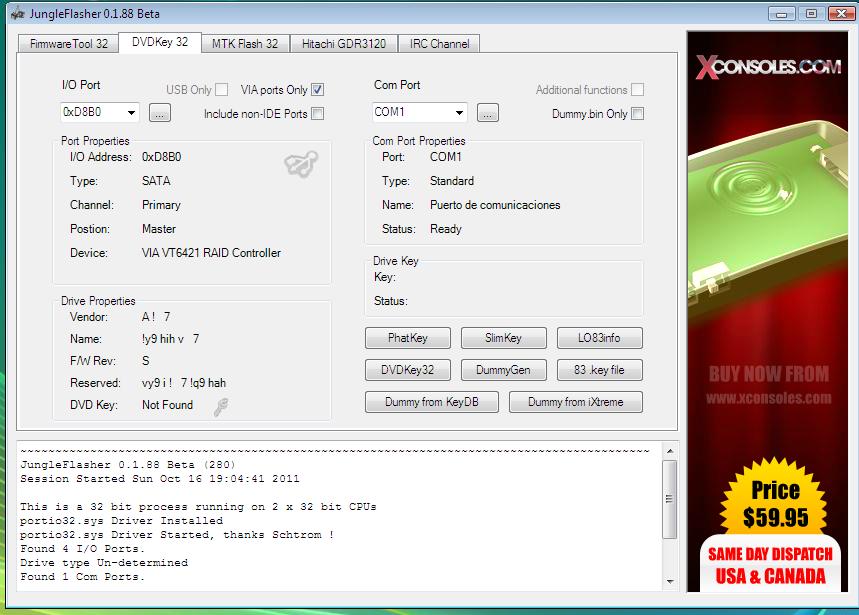Click the SlimKey button
Viewport: 859px width, 615px height.
[x=503, y=338]
